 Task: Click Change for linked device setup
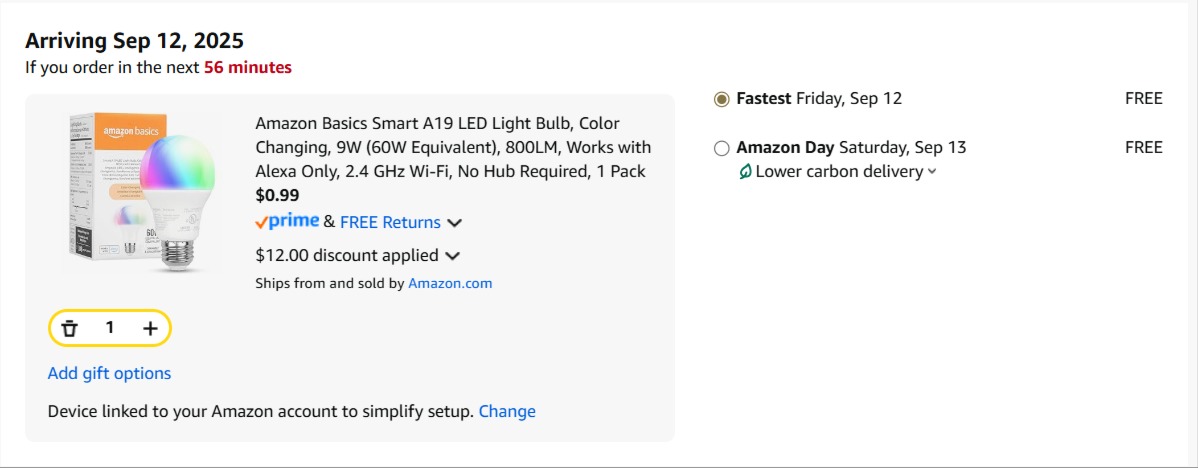tap(507, 411)
